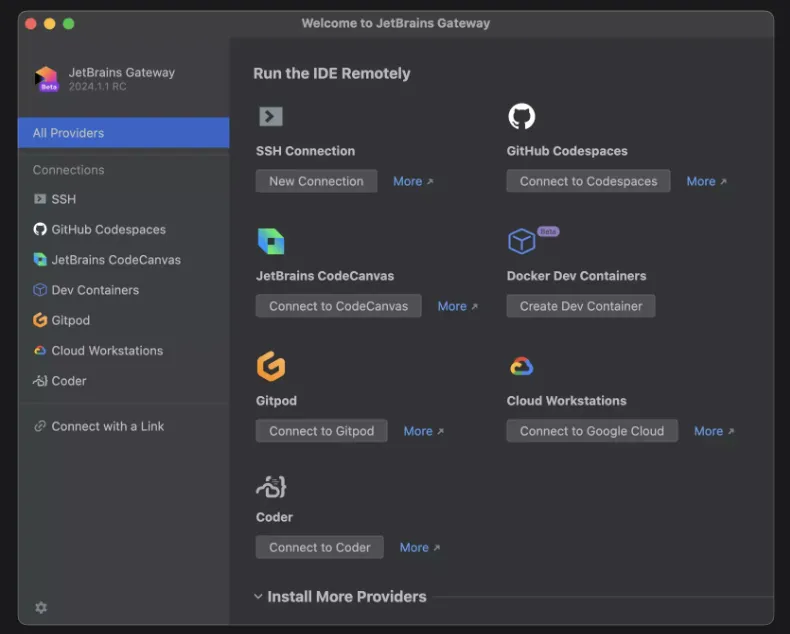The height and width of the screenshot is (634, 790).
Task: Select All Providers in the sidebar
Action: coord(123,133)
